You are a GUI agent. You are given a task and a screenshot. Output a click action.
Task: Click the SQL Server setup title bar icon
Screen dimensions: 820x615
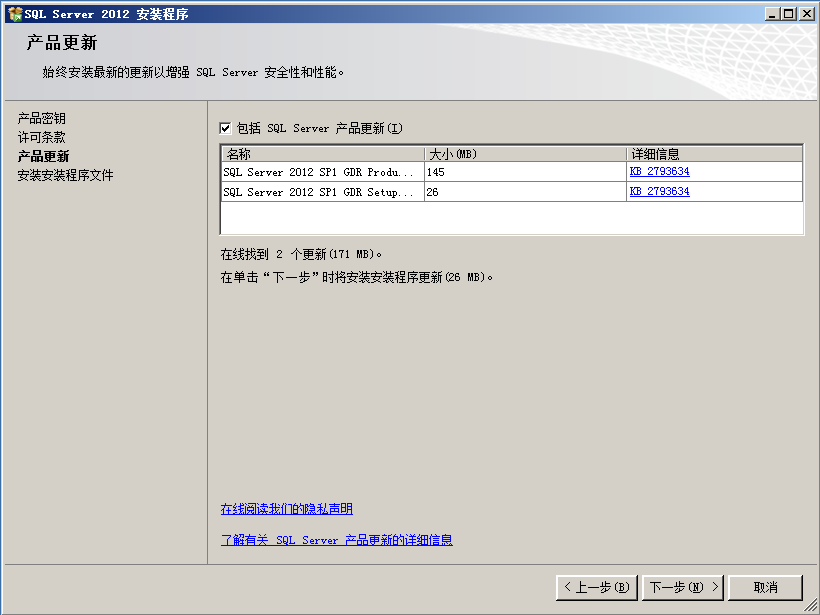point(15,14)
